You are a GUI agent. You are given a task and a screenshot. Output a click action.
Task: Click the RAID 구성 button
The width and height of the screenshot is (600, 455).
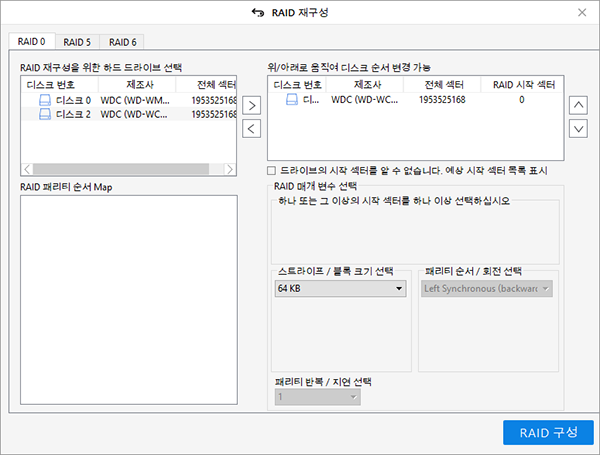coord(548,432)
